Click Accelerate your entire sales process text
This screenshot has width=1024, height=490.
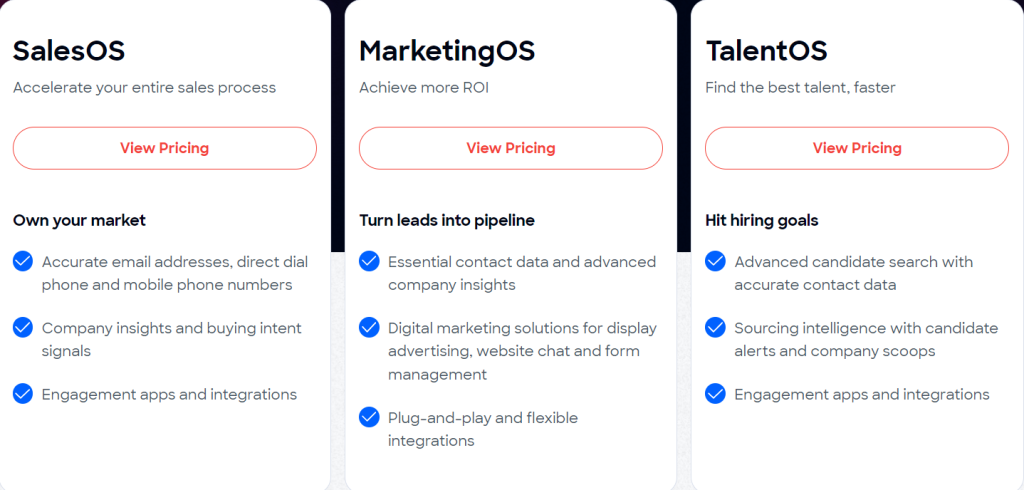coord(144,88)
